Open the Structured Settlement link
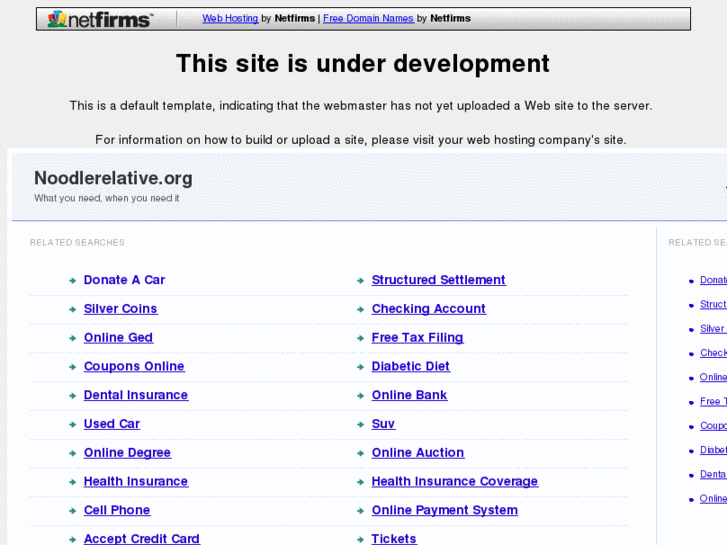The height and width of the screenshot is (545, 727). point(439,280)
